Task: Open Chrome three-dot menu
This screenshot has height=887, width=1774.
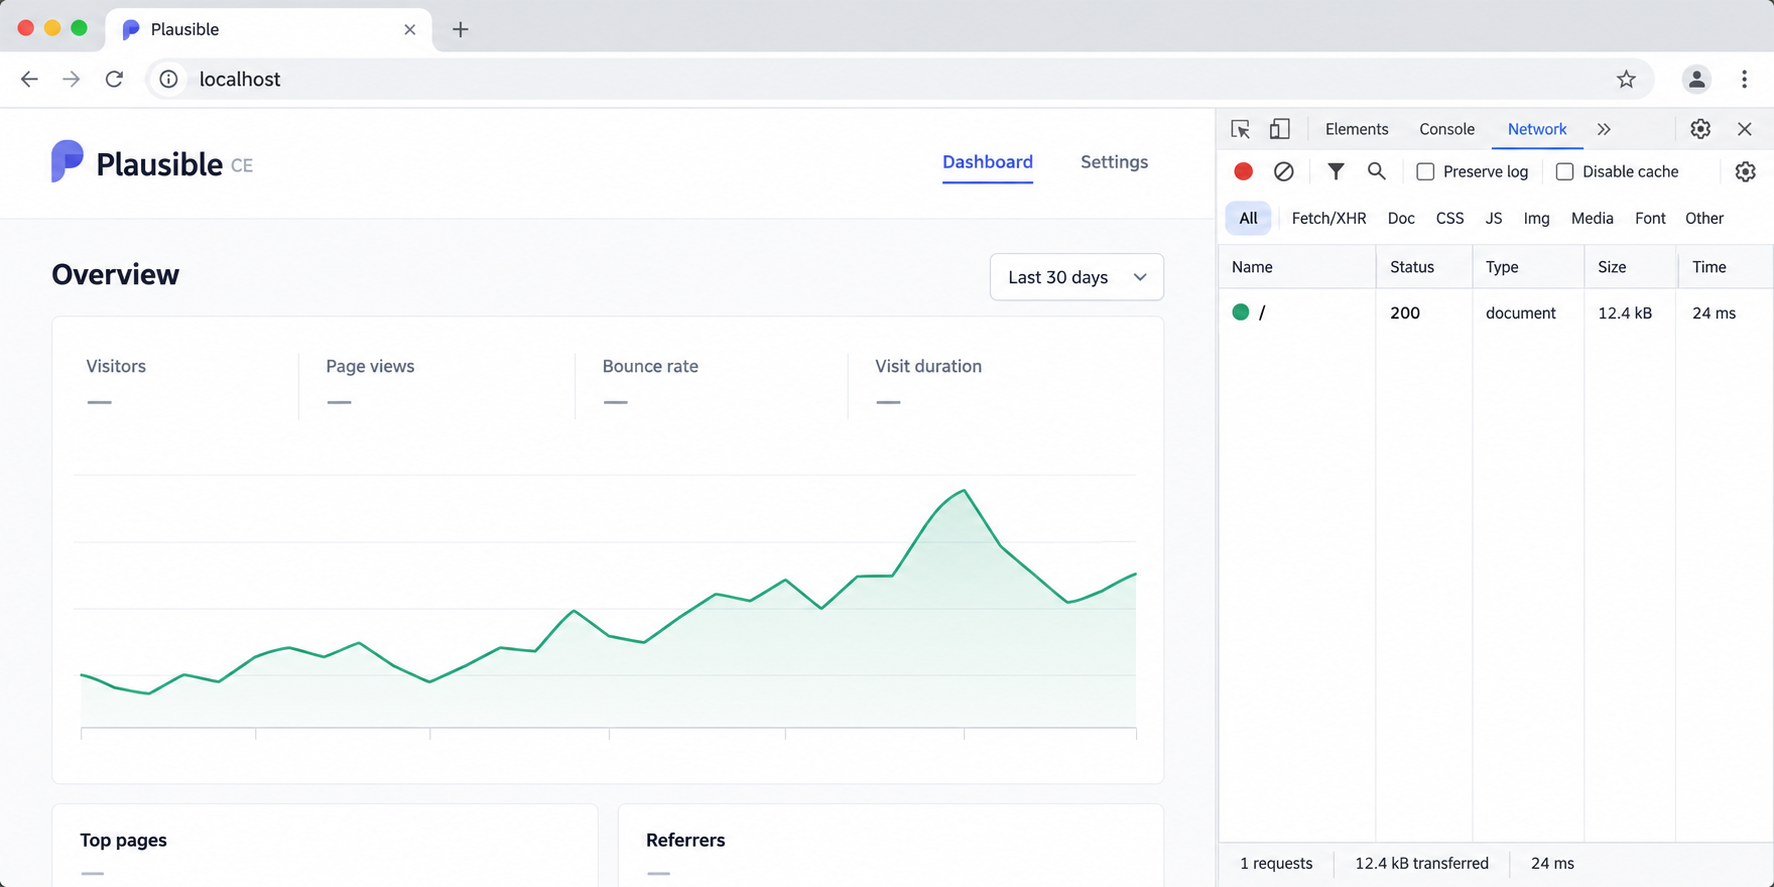Action: point(1744,79)
